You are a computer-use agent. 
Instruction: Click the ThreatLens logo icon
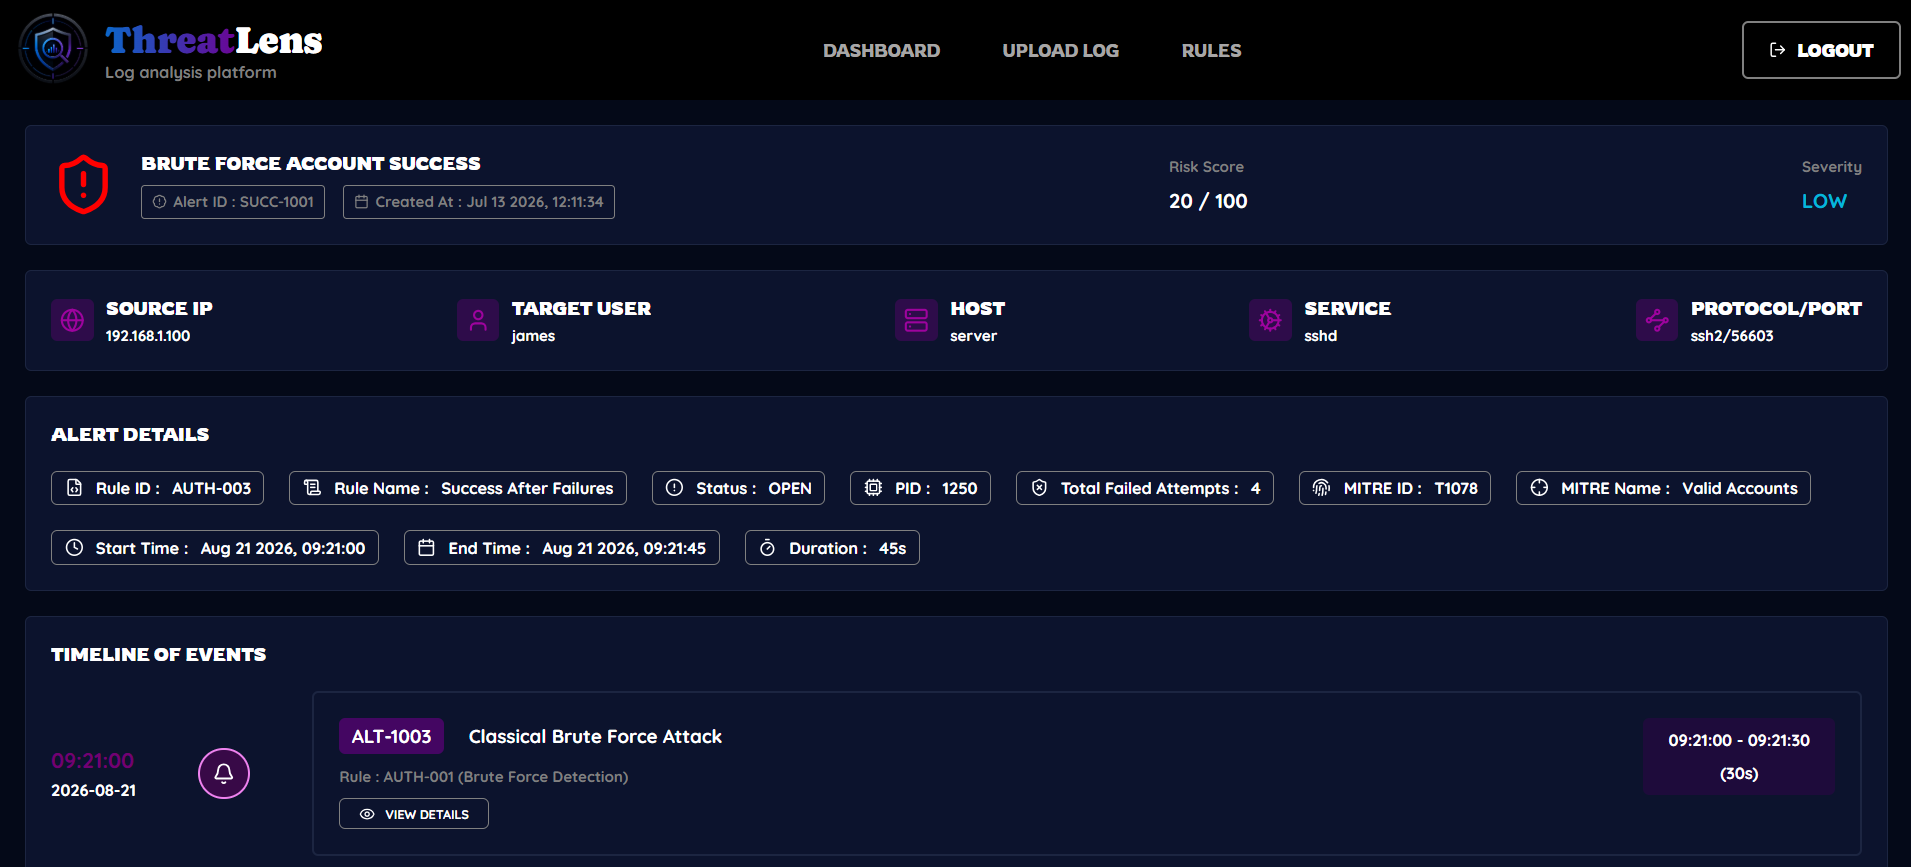click(x=54, y=47)
